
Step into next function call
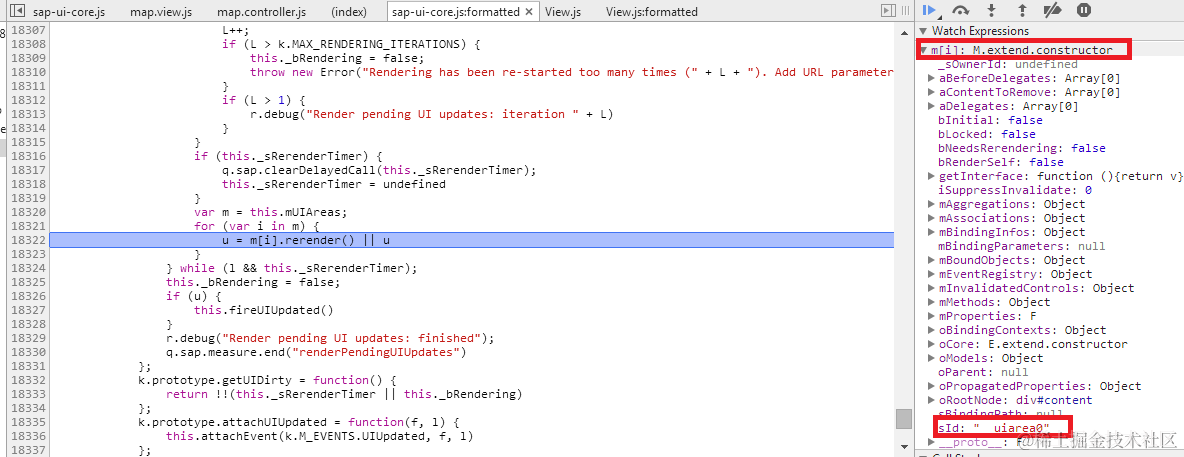991,11
